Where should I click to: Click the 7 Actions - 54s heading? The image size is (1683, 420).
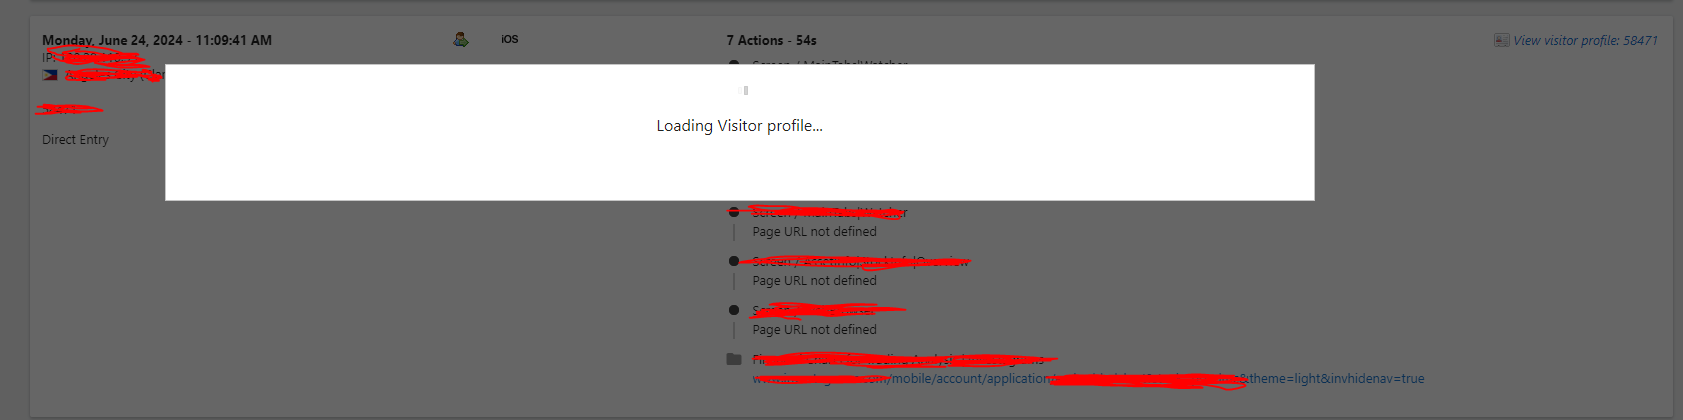point(771,40)
